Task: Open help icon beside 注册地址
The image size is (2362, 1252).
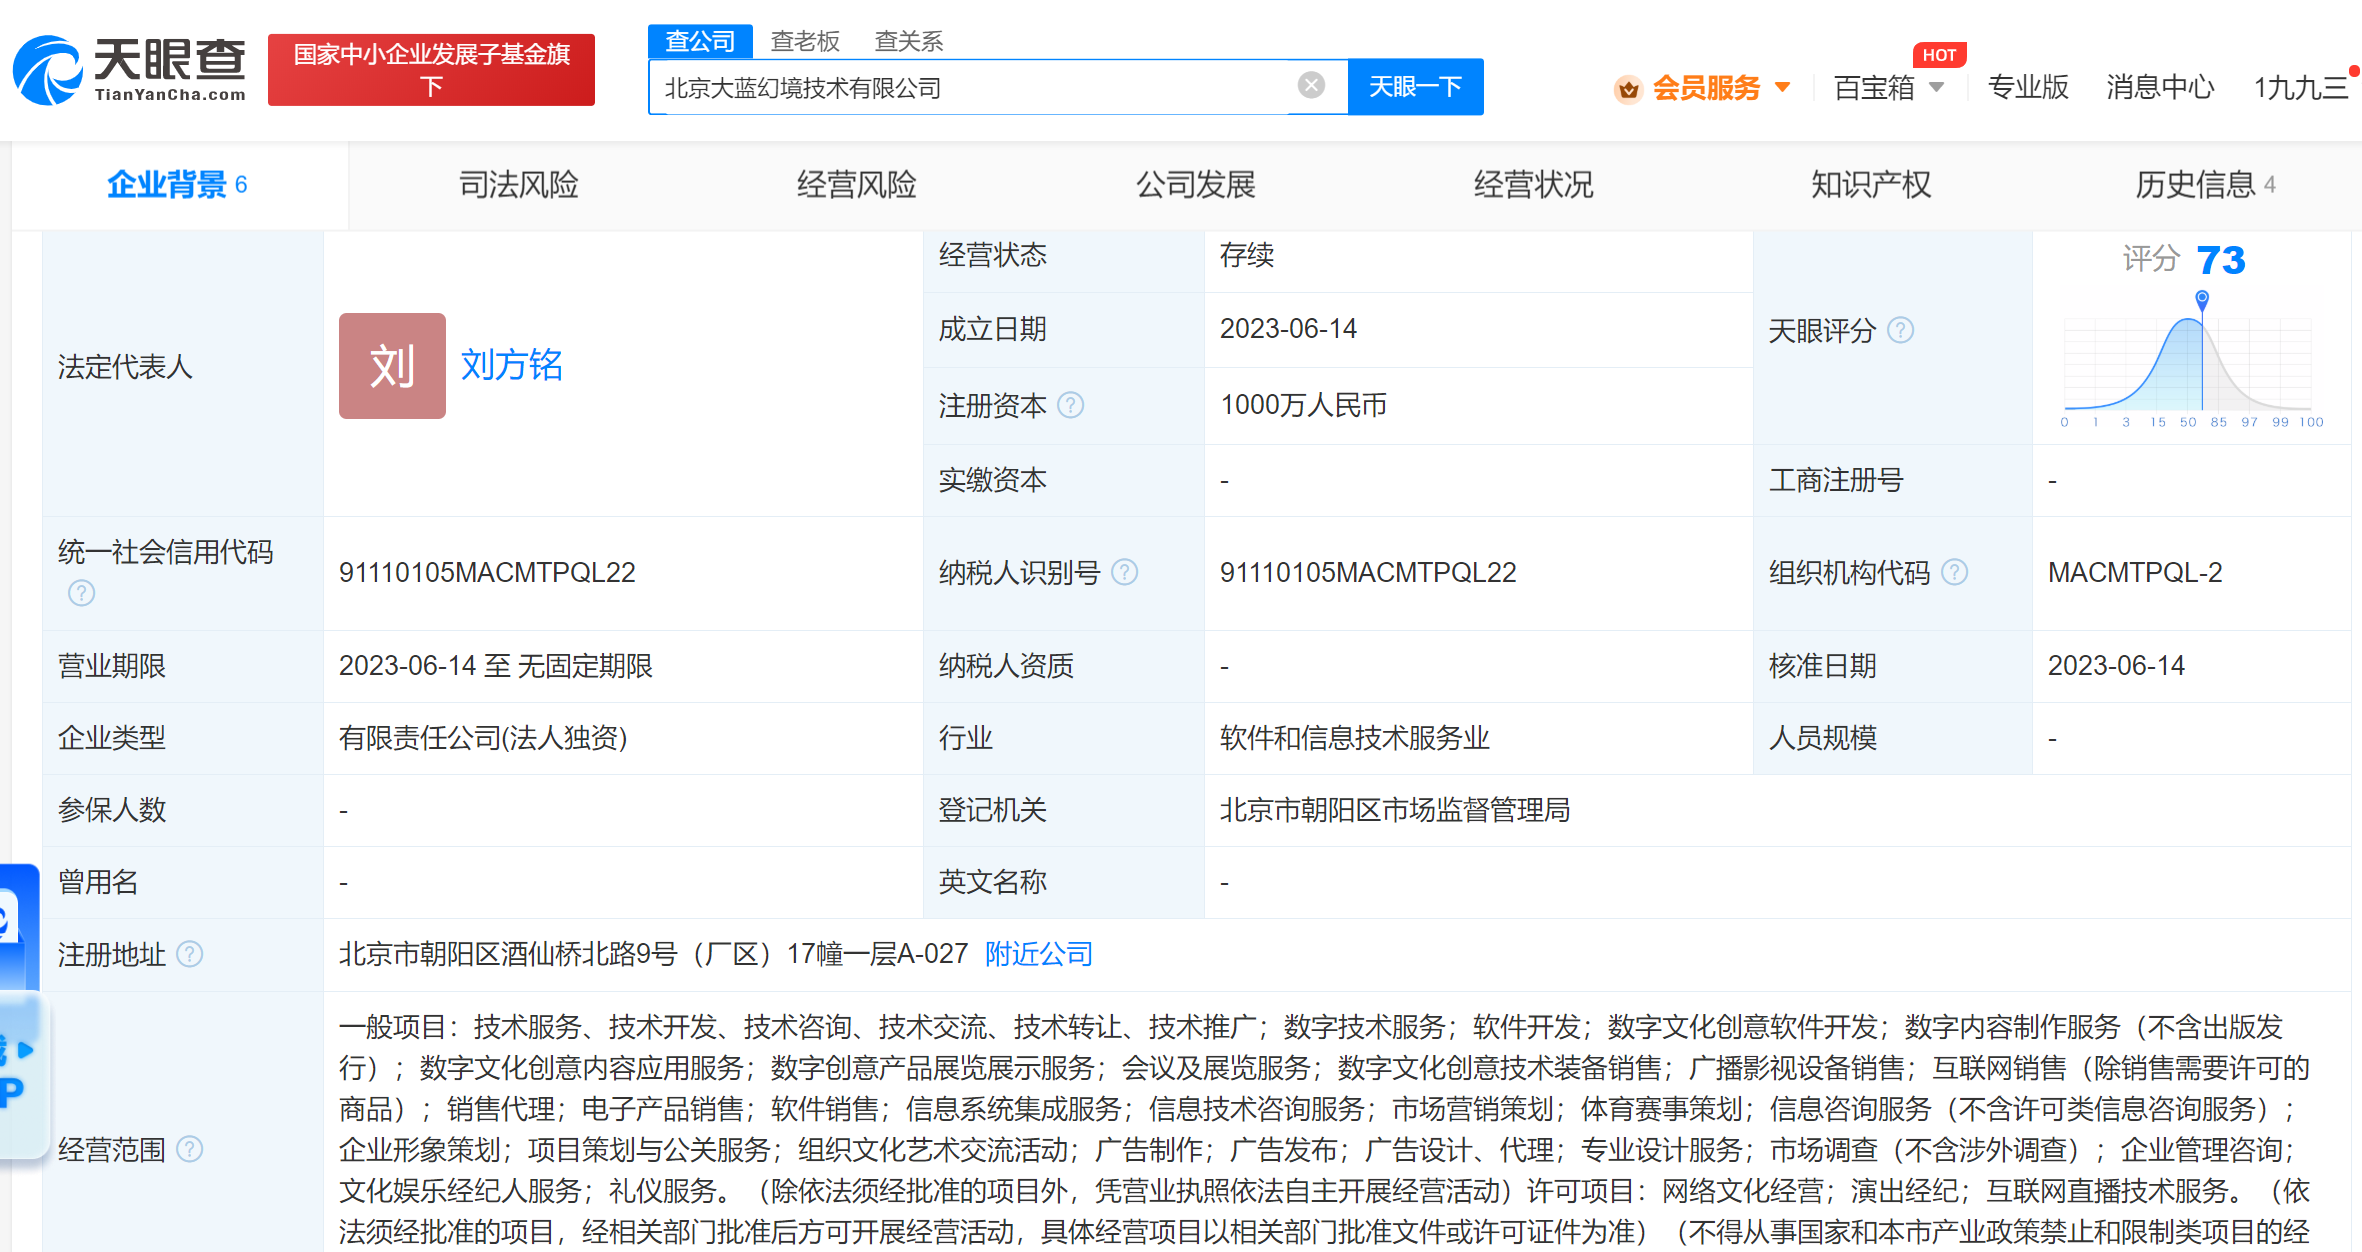Action: 189,954
